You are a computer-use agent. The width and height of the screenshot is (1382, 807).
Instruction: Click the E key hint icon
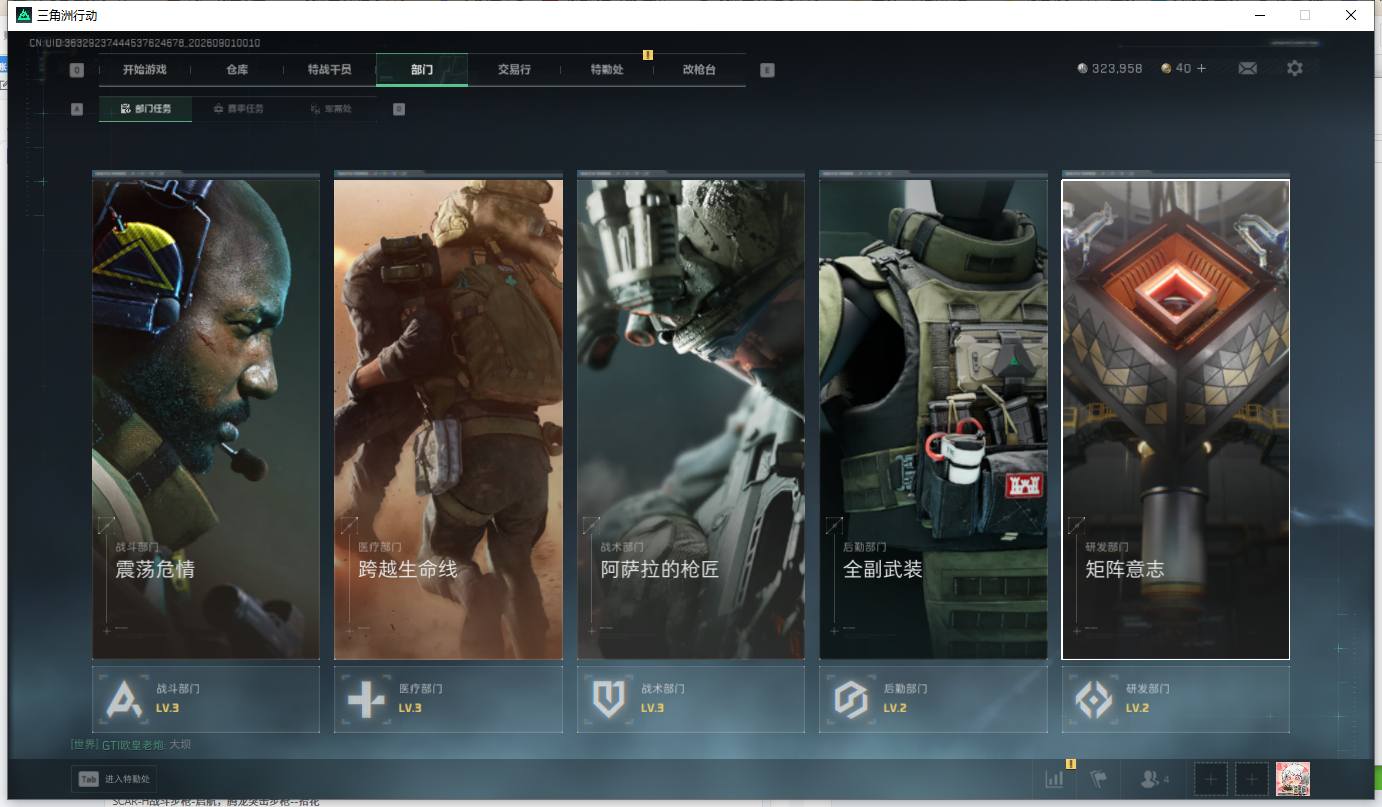click(x=767, y=70)
